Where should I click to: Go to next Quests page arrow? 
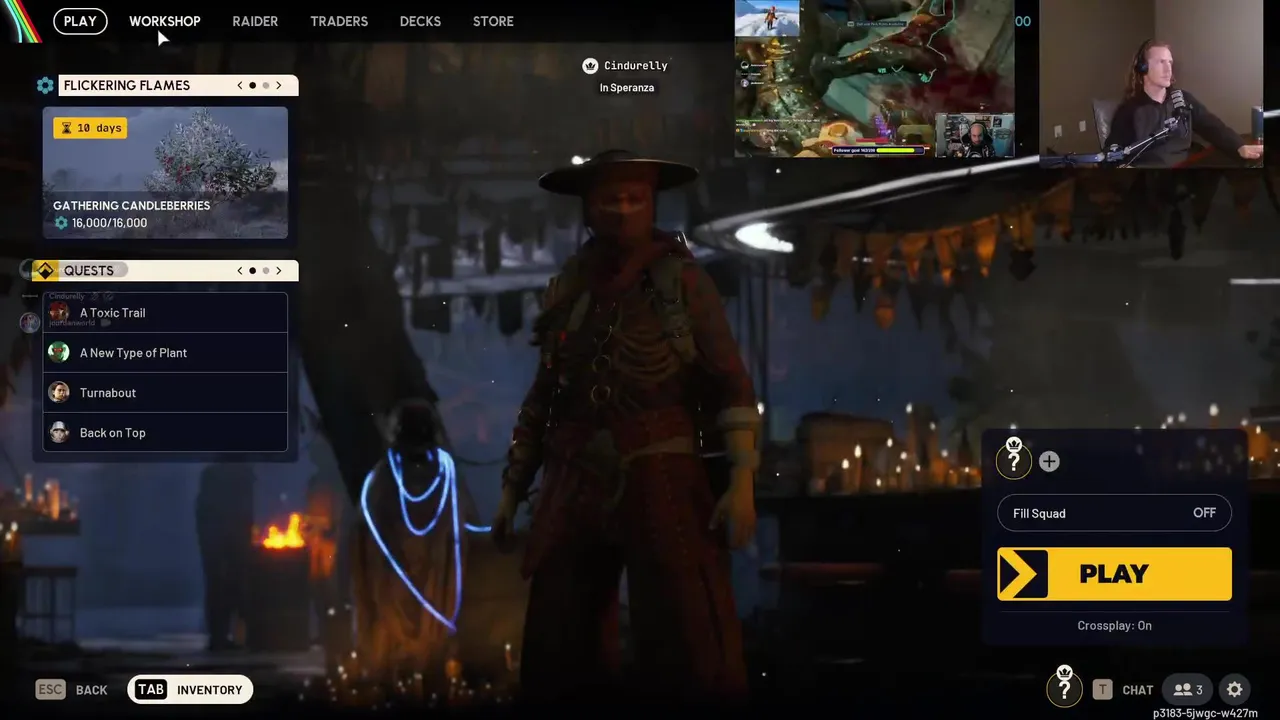coord(279,271)
